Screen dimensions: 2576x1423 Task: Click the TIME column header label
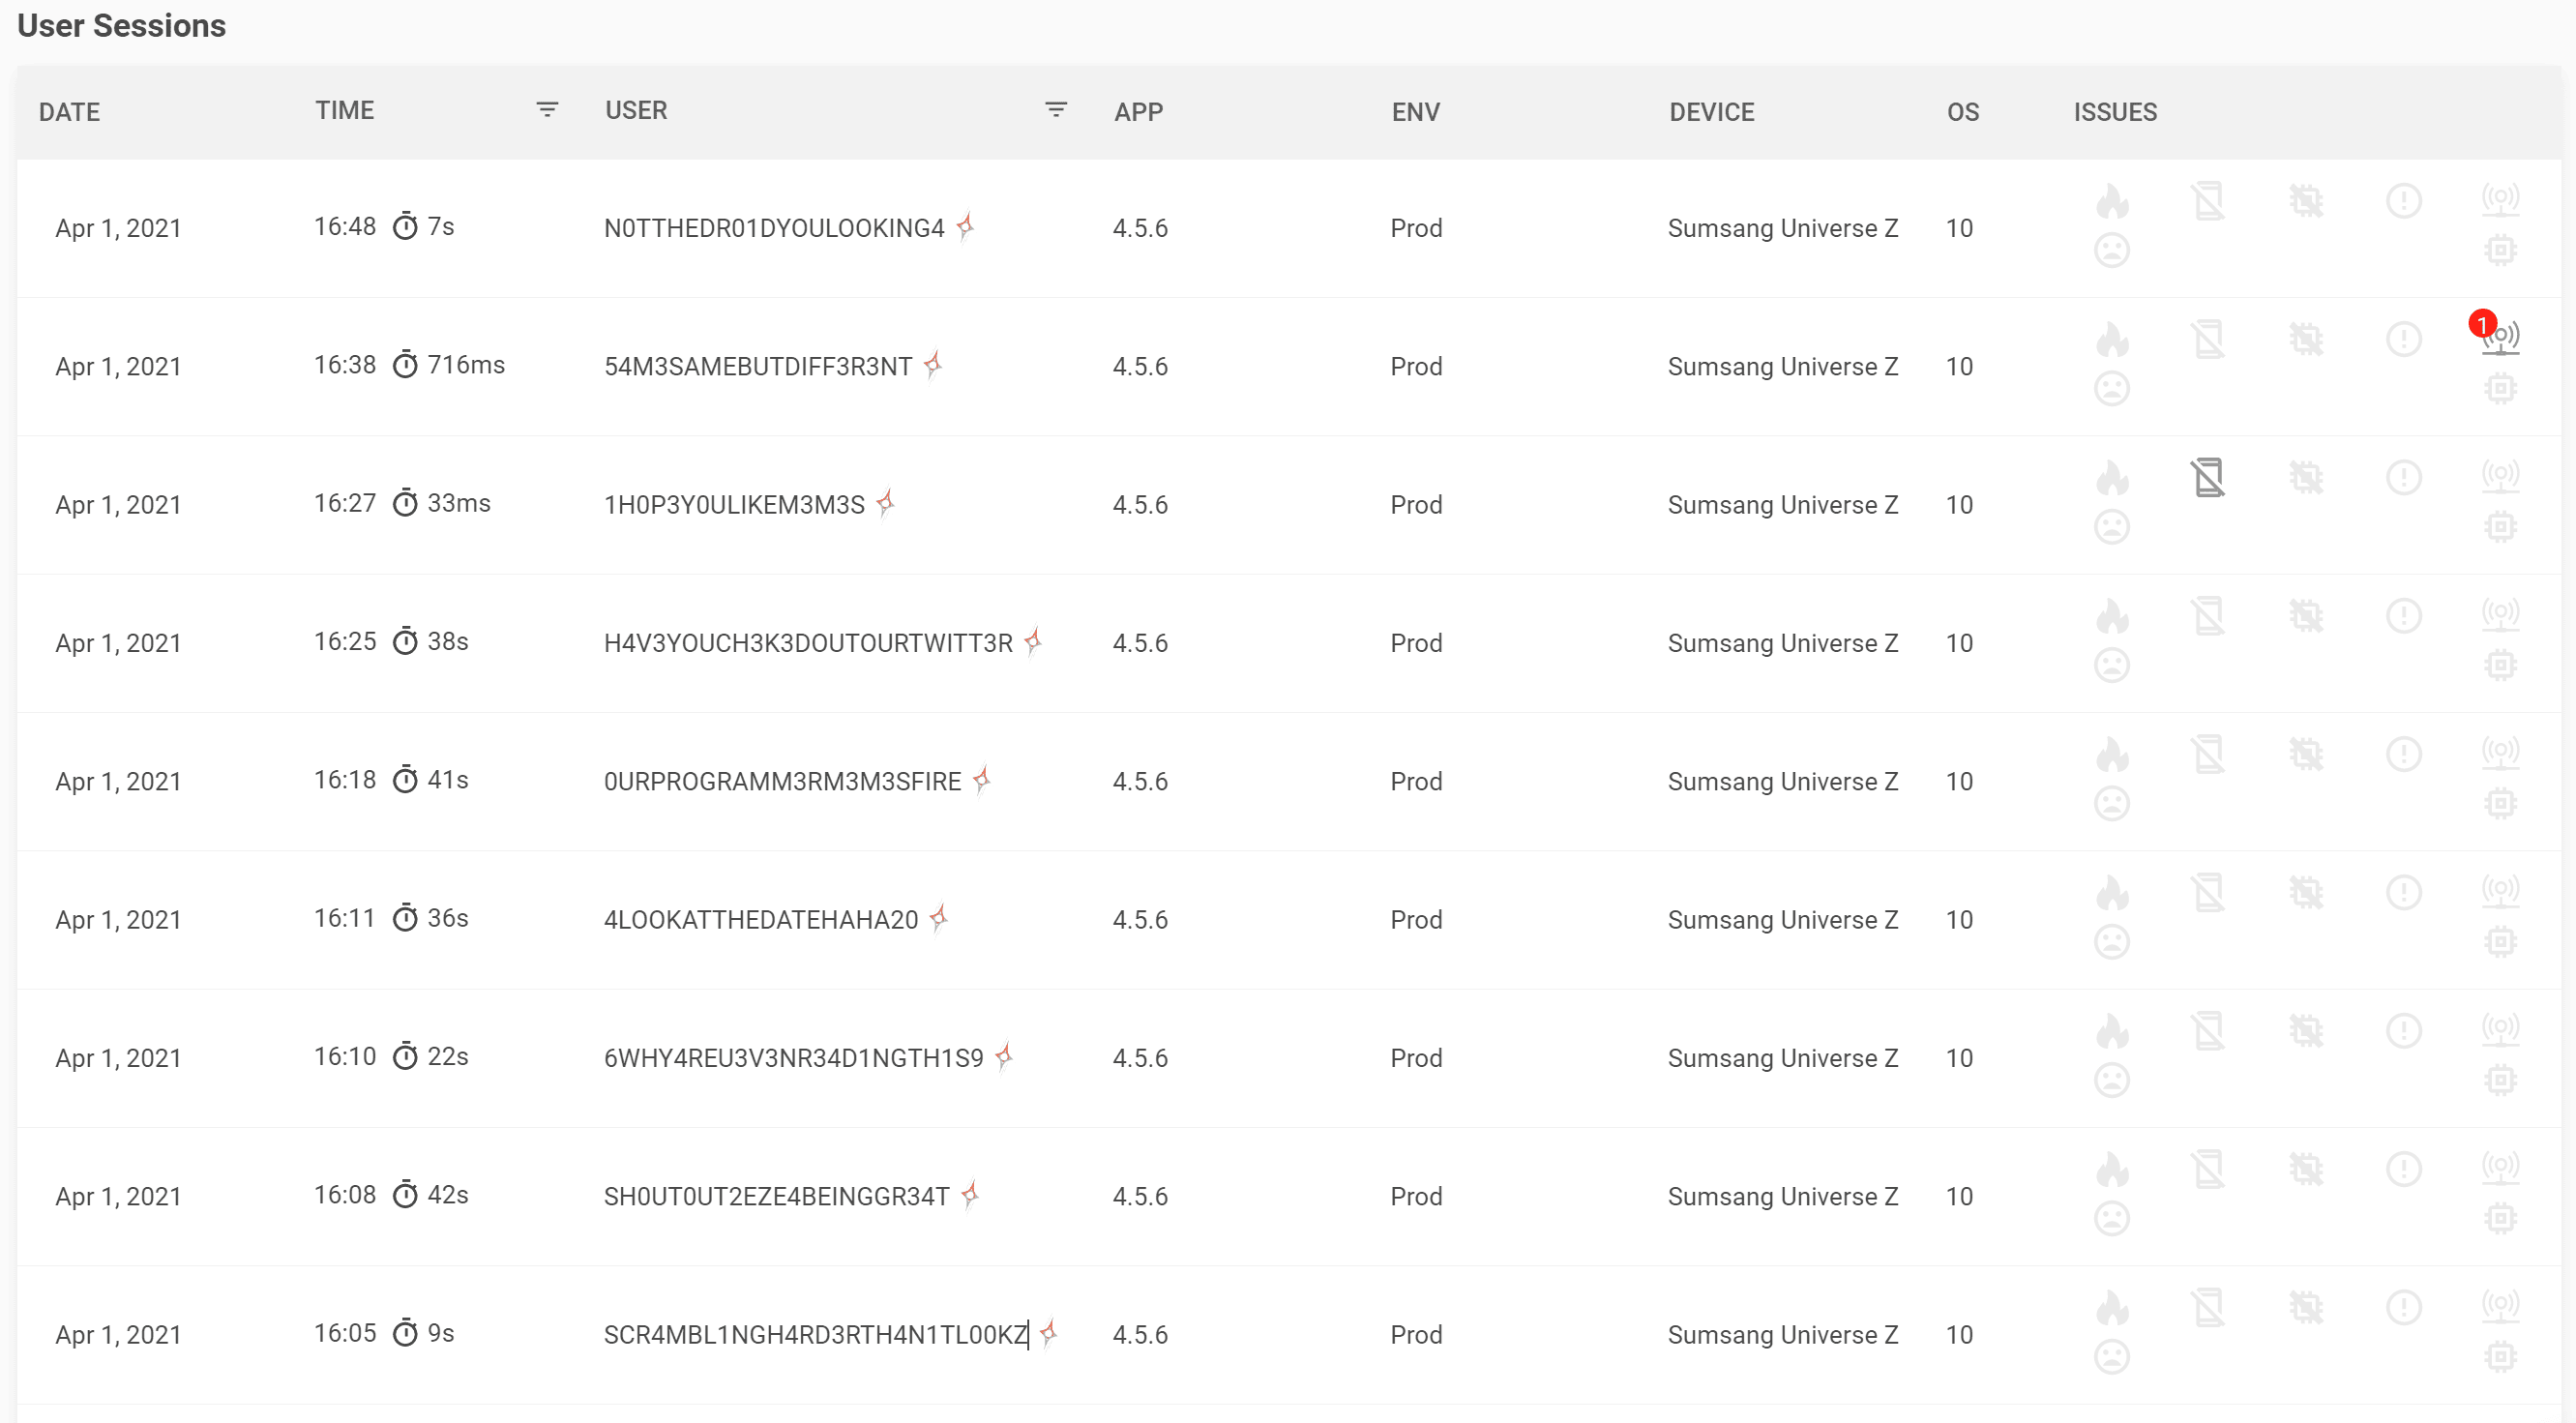click(x=345, y=110)
